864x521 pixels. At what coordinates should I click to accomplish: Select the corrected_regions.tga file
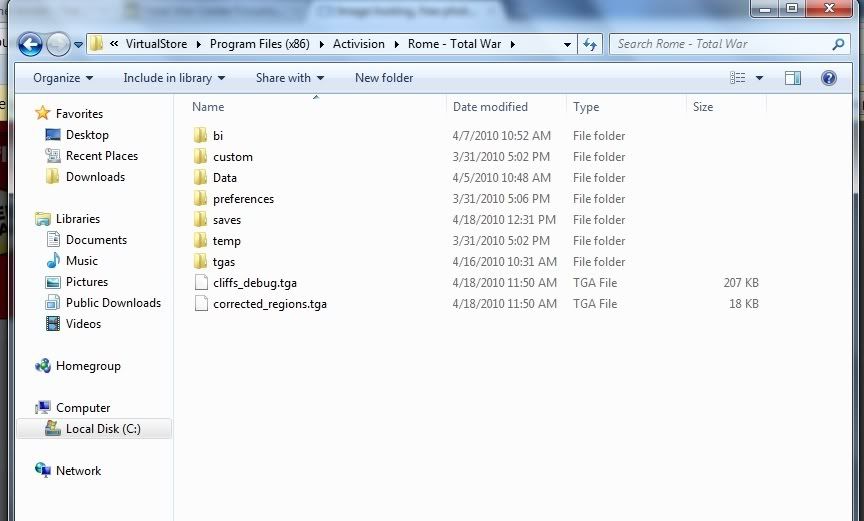coord(269,304)
